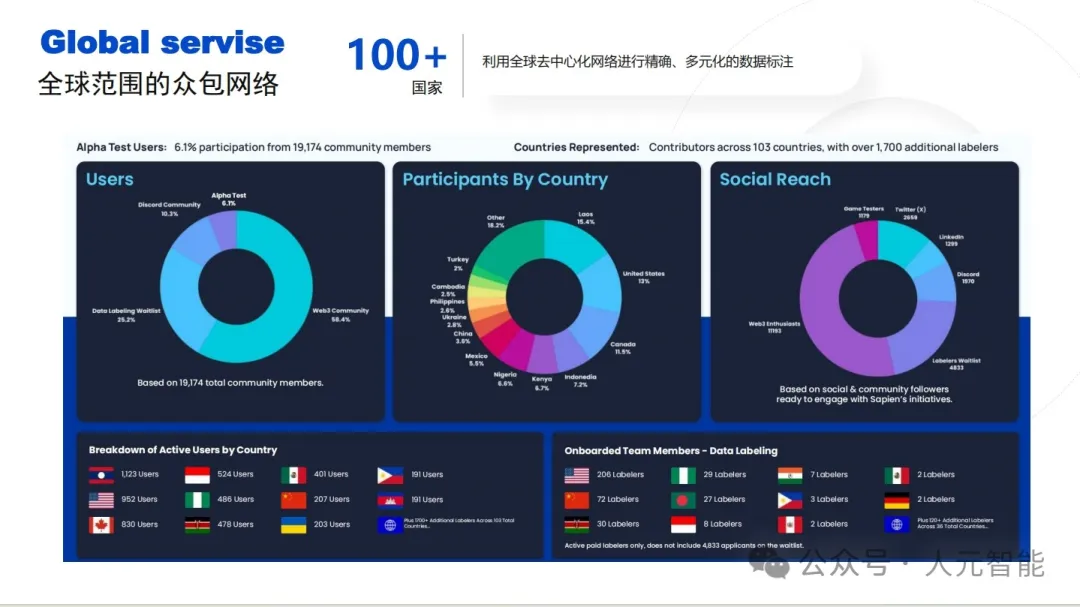The width and height of the screenshot is (1080, 607).
Task: Click the Indonesia 7.2% chart label
Action: 581,380
